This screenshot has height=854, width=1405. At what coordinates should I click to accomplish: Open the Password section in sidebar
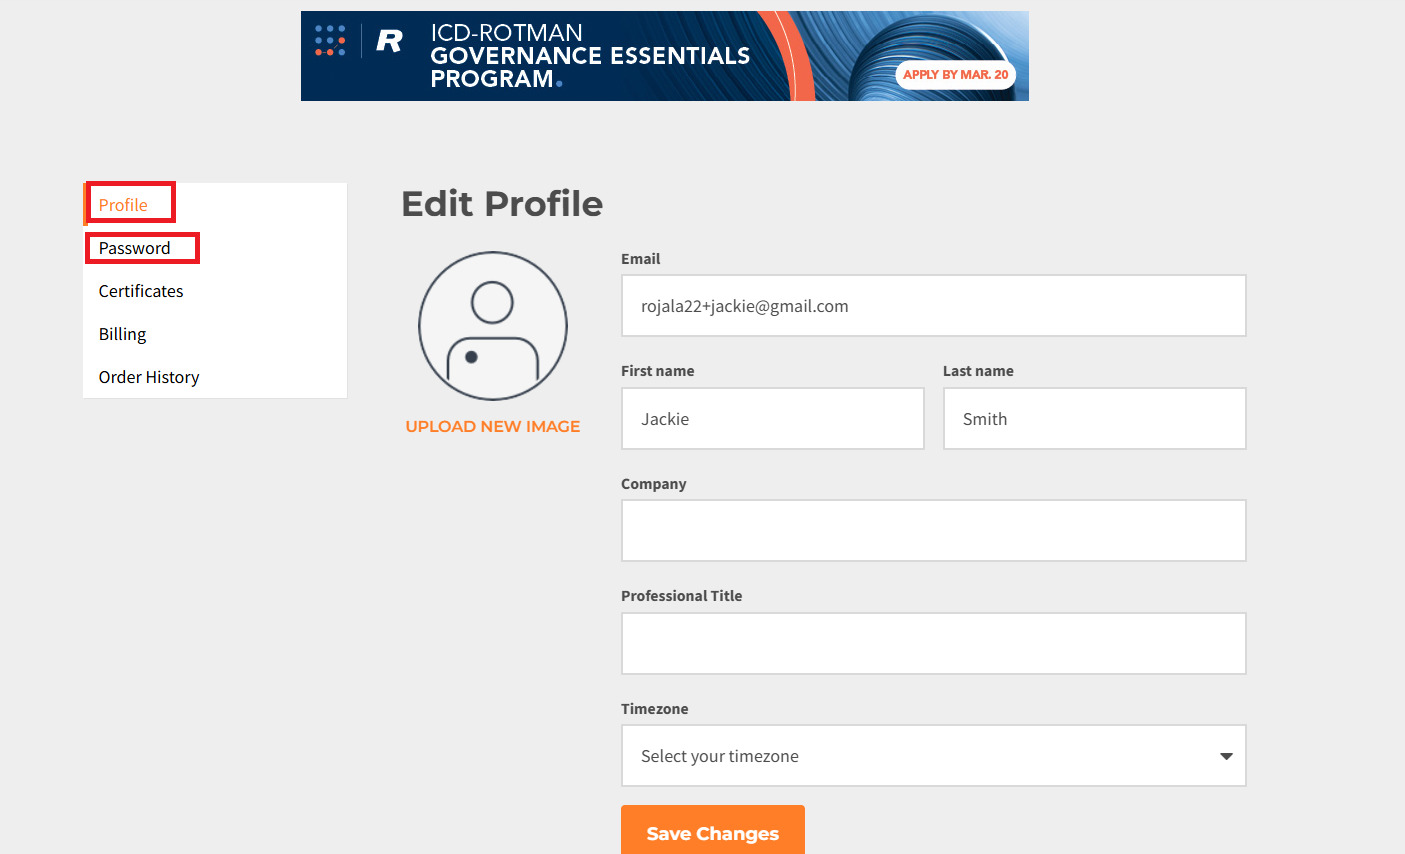click(x=135, y=248)
